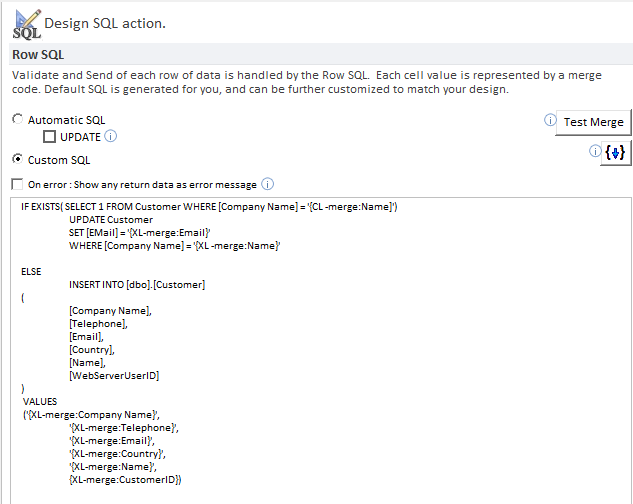
Task: Toggle On error show return data checkbox
Action: point(17,184)
